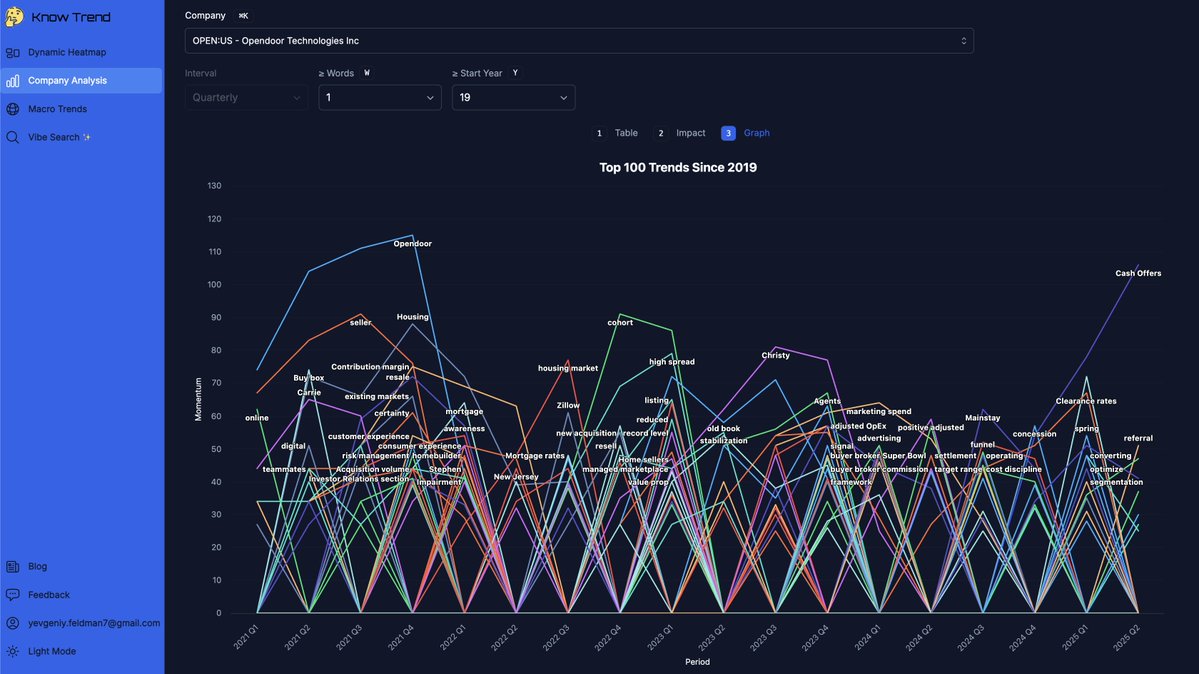
Task: Click the number 3 badge for Graph
Action: coord(728,133)
